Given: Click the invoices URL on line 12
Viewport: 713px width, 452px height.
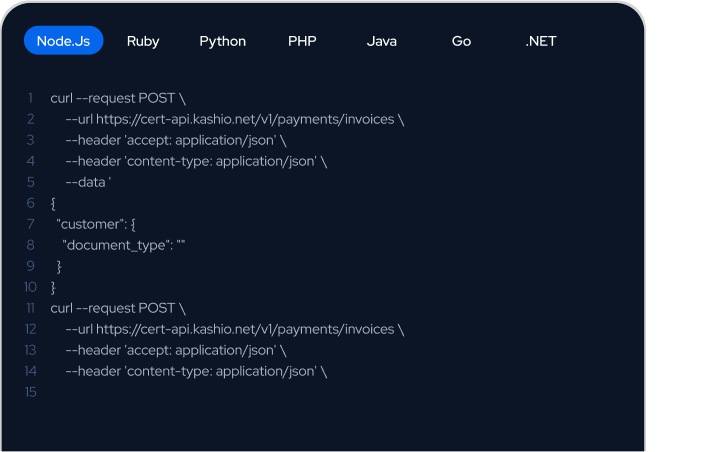Looking at the screenshot, I should pyautogui.click(x=245, y=329).
